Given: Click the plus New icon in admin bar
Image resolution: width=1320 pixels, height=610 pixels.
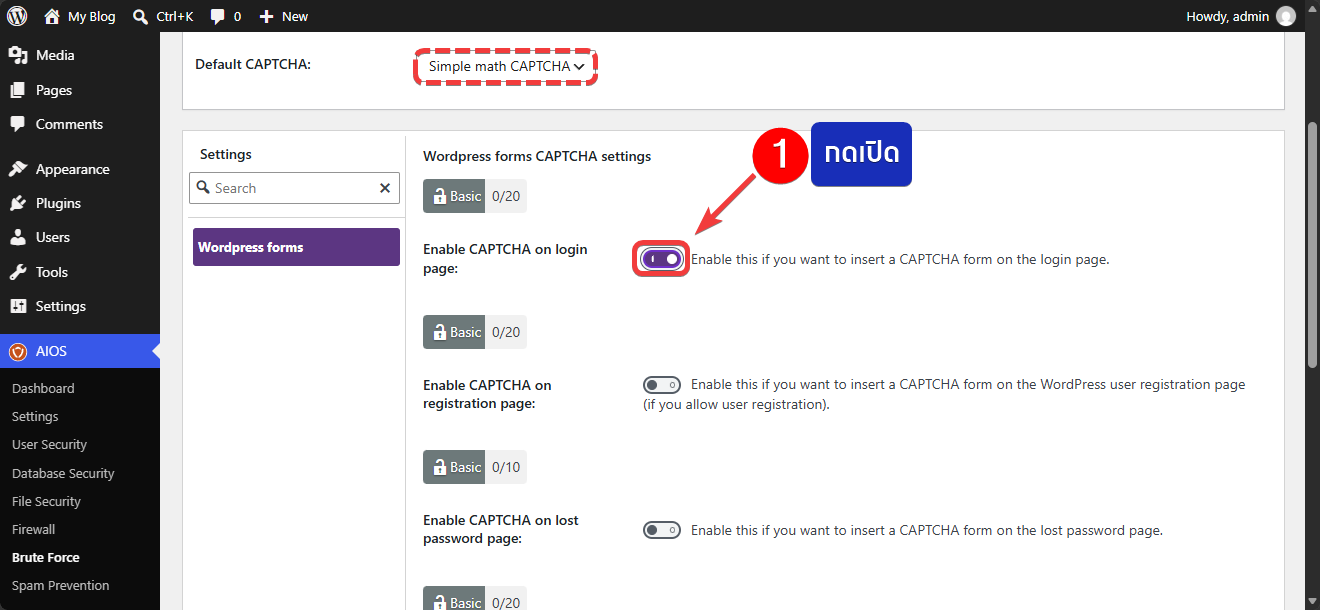Looking at the screenshot, I should pos(266,16).
